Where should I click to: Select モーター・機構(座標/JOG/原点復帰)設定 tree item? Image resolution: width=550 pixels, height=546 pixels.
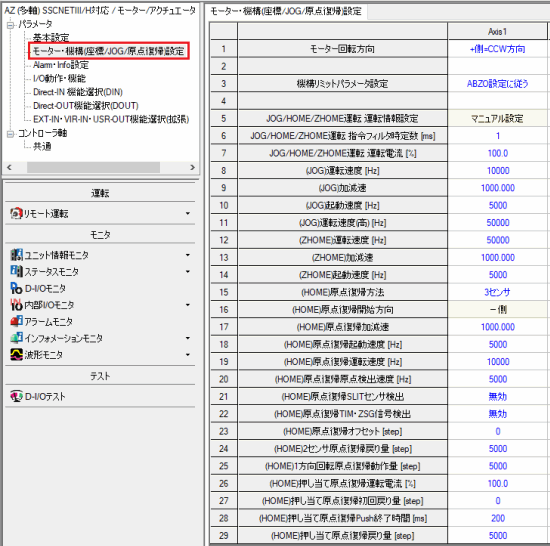108,51
